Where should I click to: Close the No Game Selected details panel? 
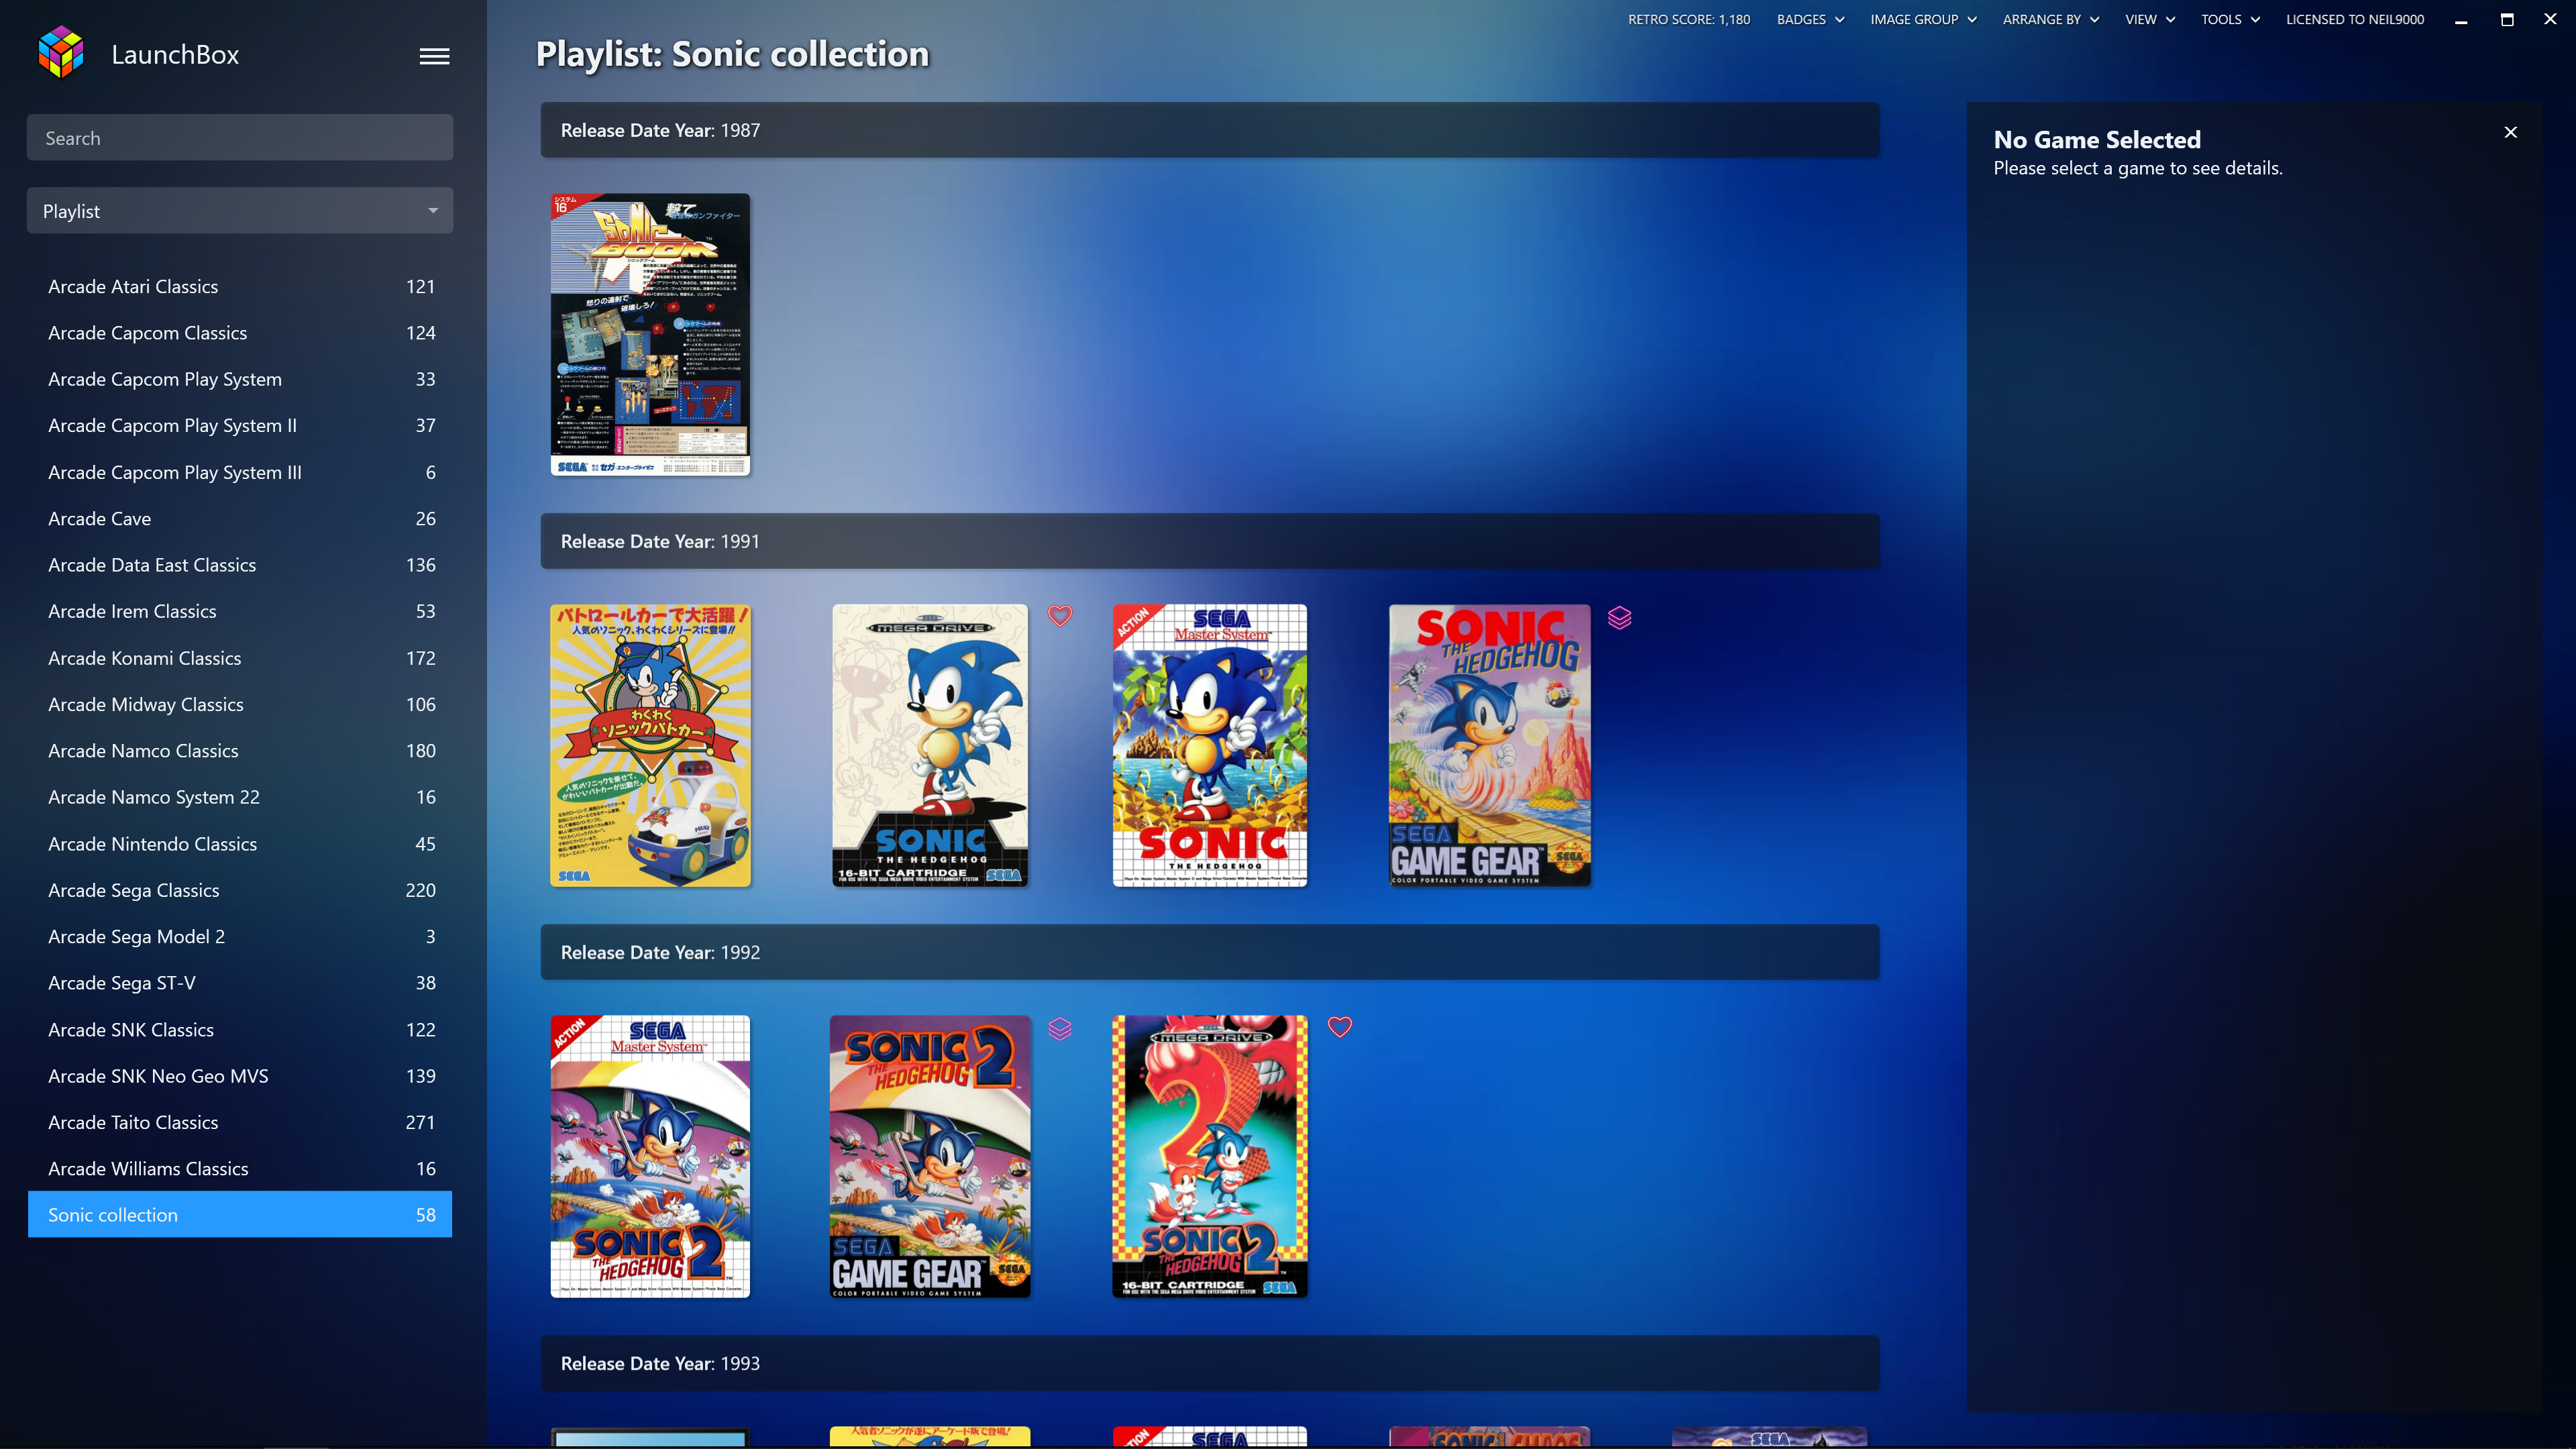tap(2510, 132)
